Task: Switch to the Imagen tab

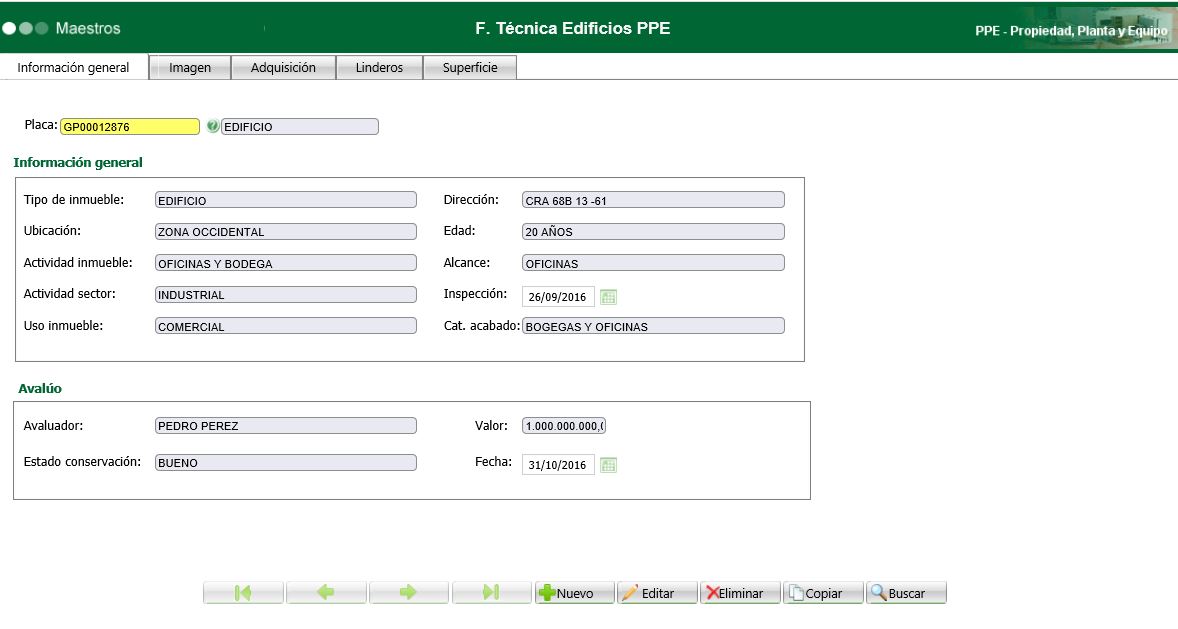Action: click(190, 68)
